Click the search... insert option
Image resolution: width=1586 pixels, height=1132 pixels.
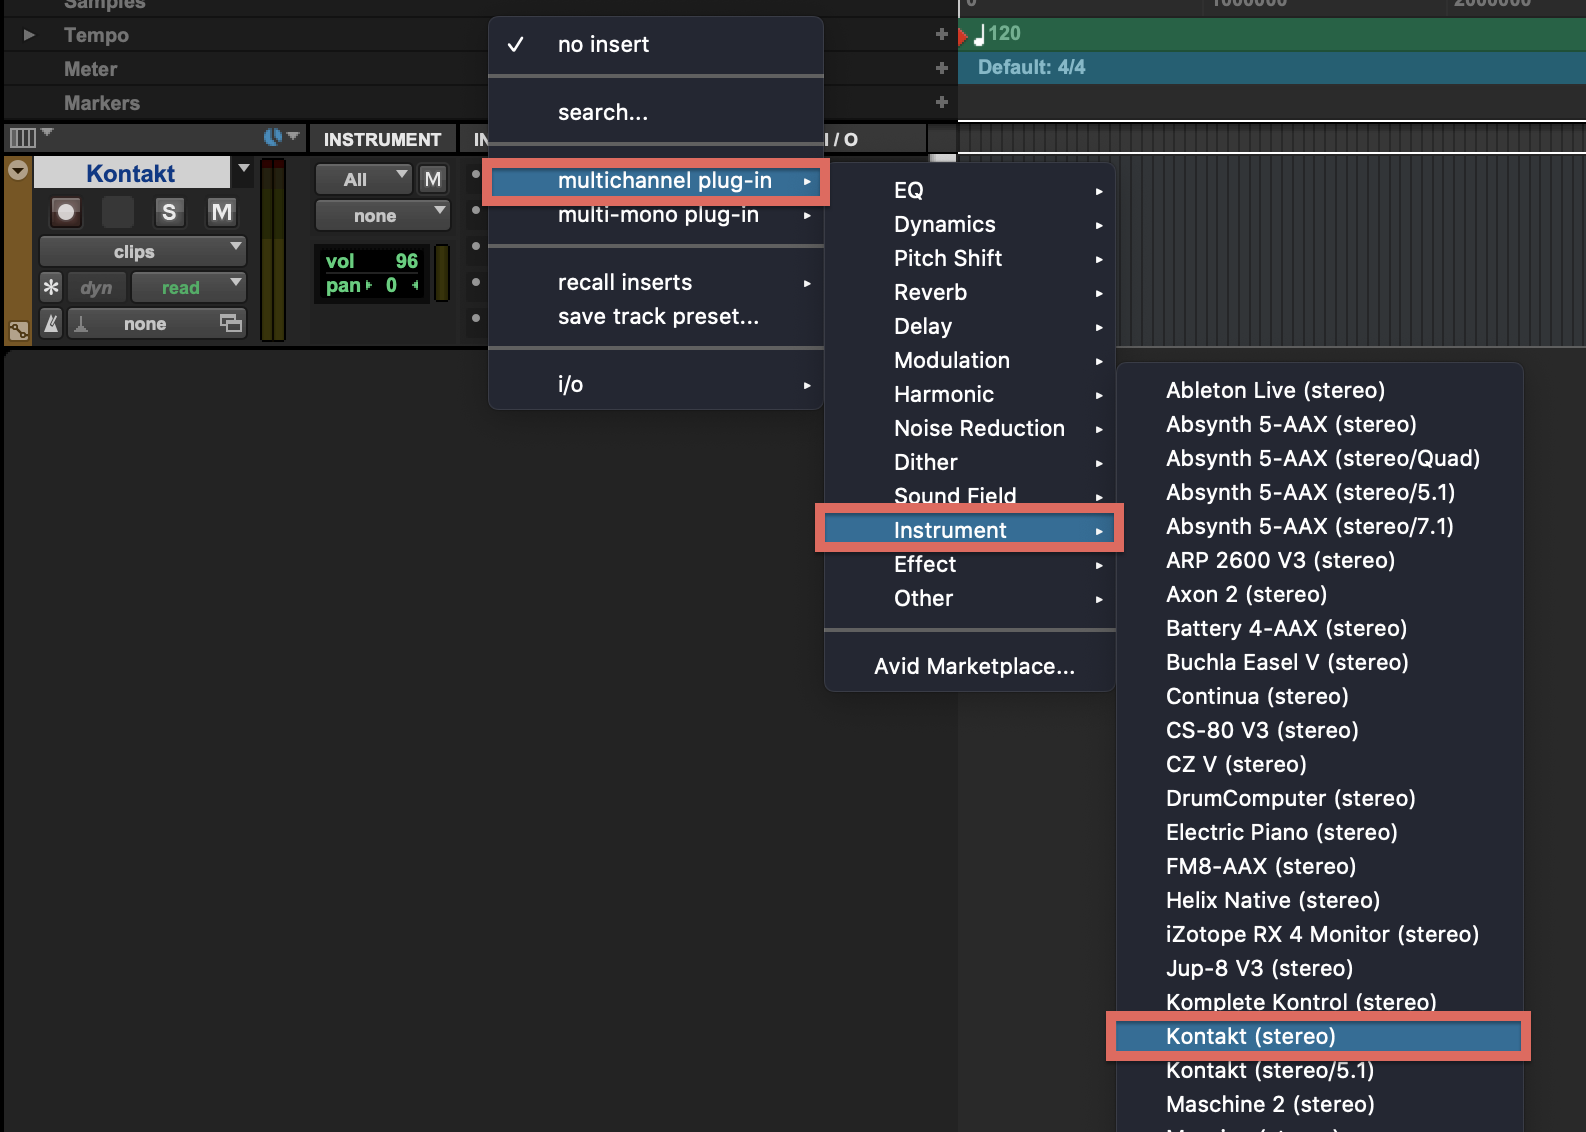603,112
